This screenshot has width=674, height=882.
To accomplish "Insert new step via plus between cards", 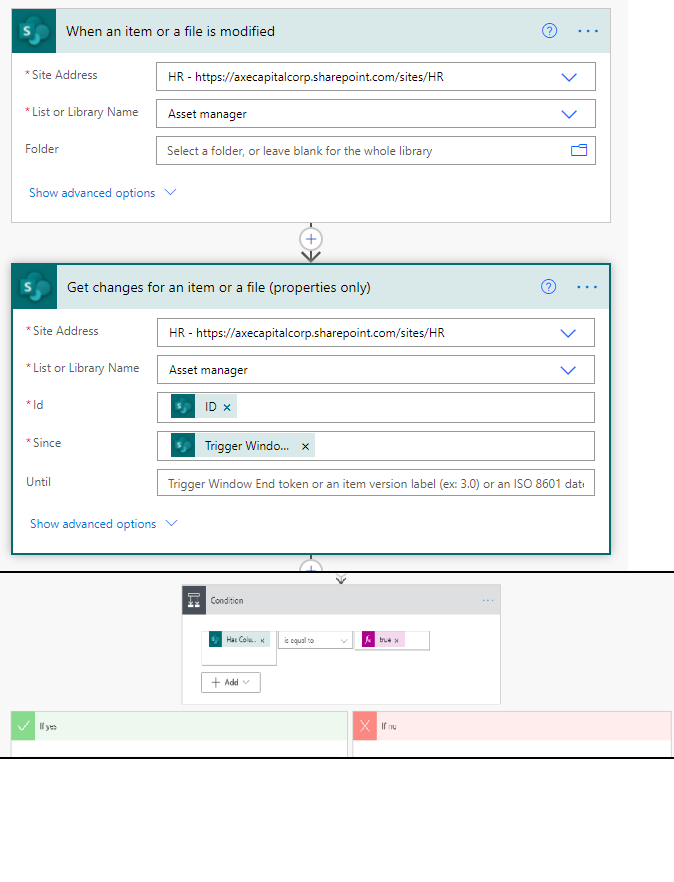I will [311, 239].
